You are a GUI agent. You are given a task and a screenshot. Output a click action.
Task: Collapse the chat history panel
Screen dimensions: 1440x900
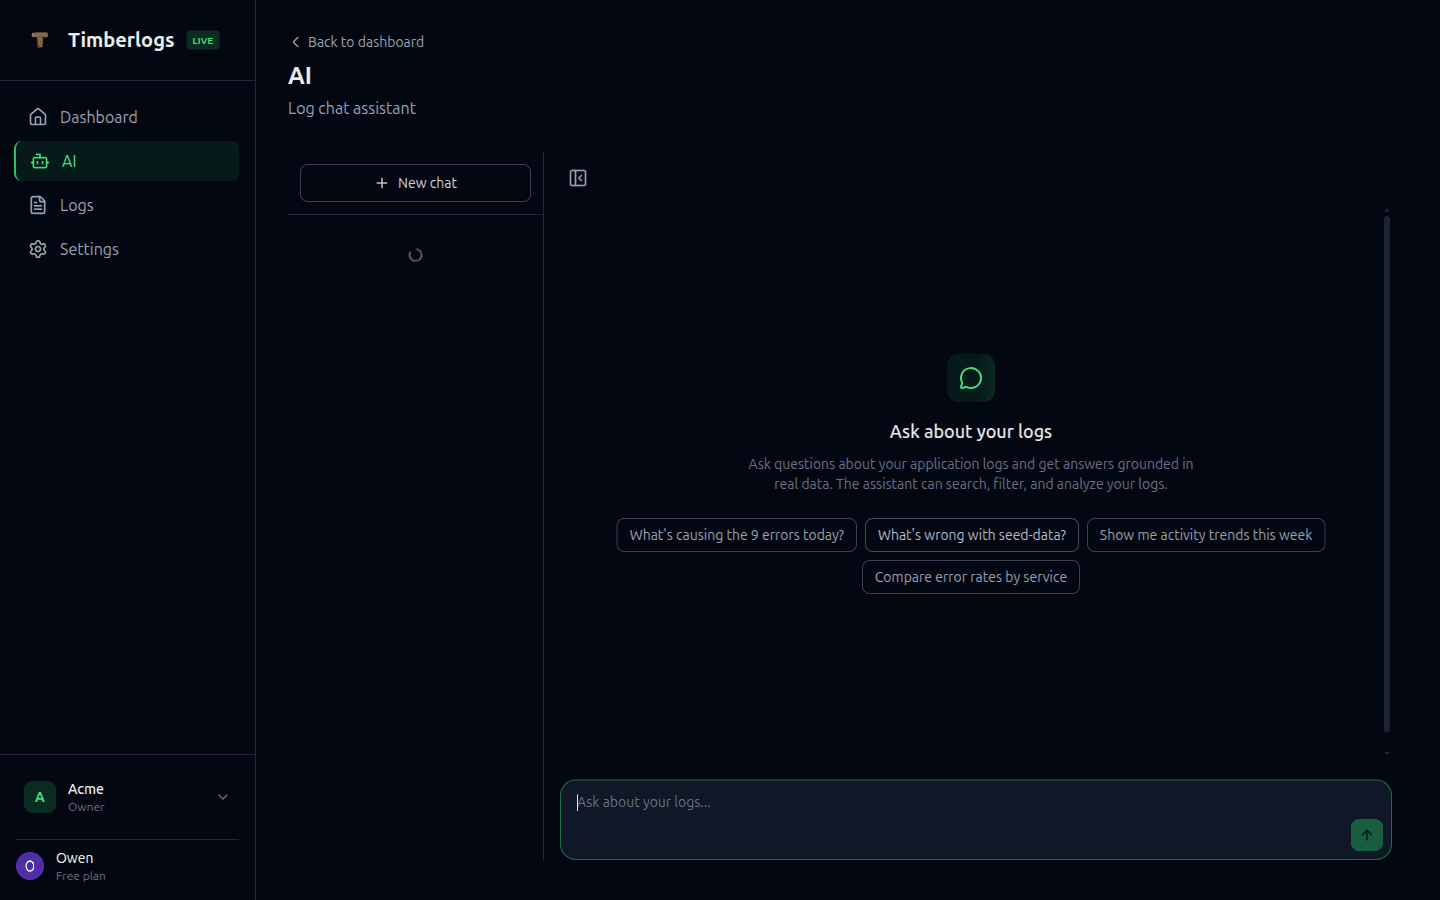[577, 178]
